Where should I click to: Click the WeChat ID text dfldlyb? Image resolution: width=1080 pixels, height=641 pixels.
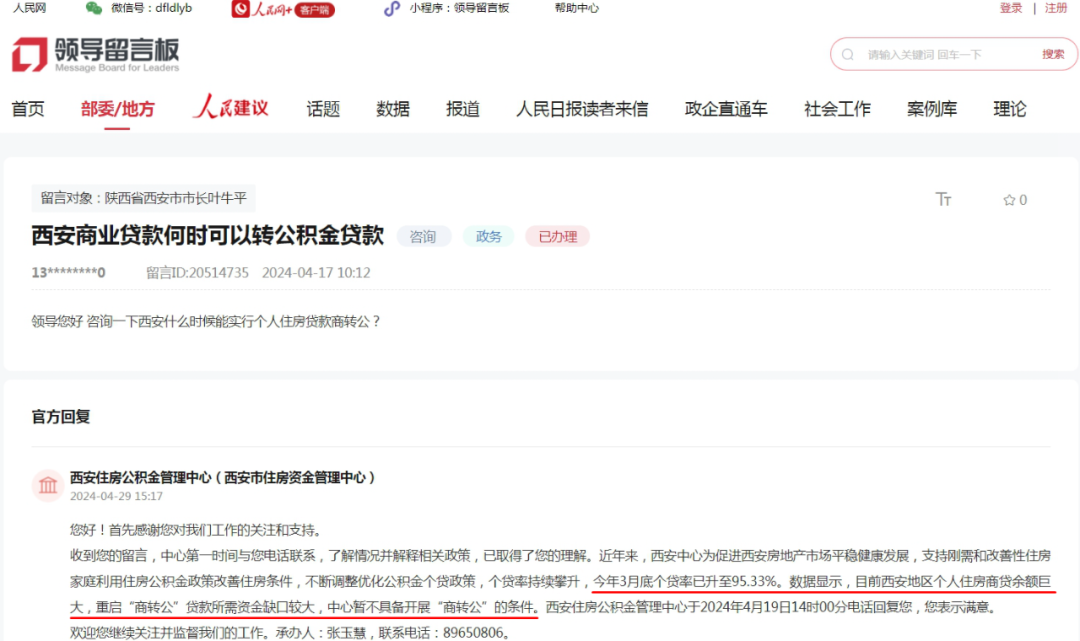(174, 8)
